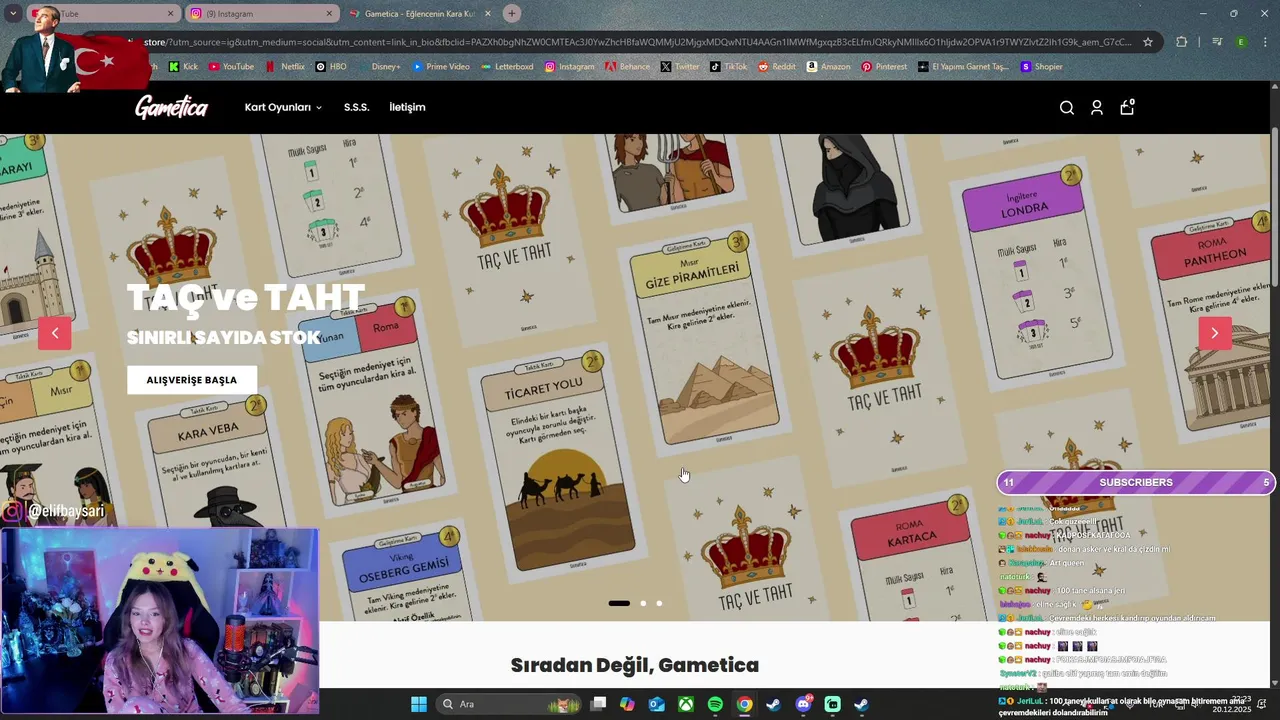Select the first carousel slide indicator
This screenshot has width=1280, height=720.
619,603
